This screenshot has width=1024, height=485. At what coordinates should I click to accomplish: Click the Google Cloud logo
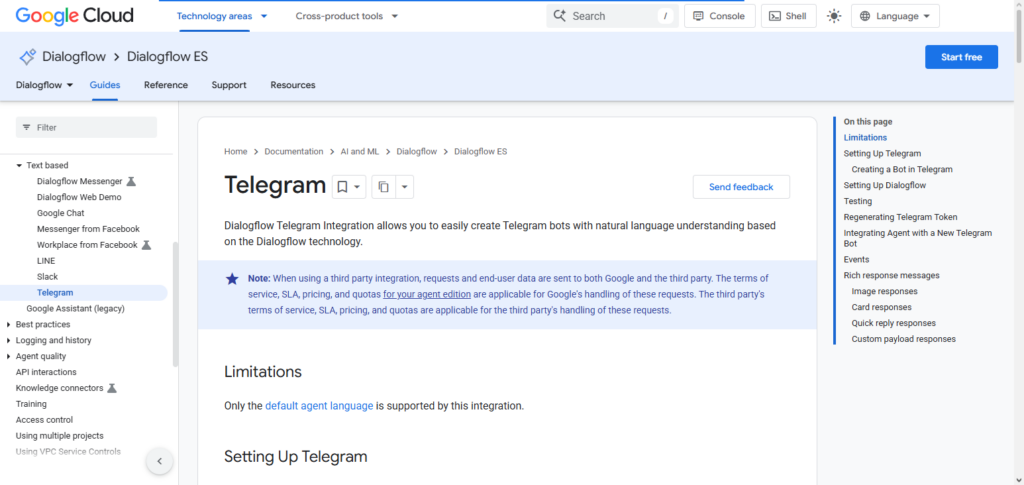(74, 16)
